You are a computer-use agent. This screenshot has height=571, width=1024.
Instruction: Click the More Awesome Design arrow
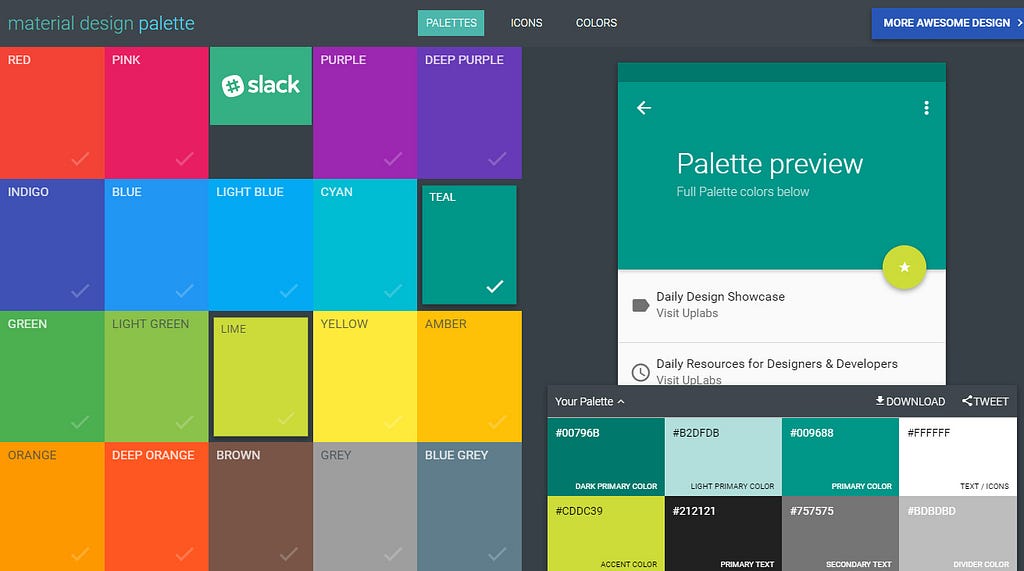click(x=1019, y=23)
